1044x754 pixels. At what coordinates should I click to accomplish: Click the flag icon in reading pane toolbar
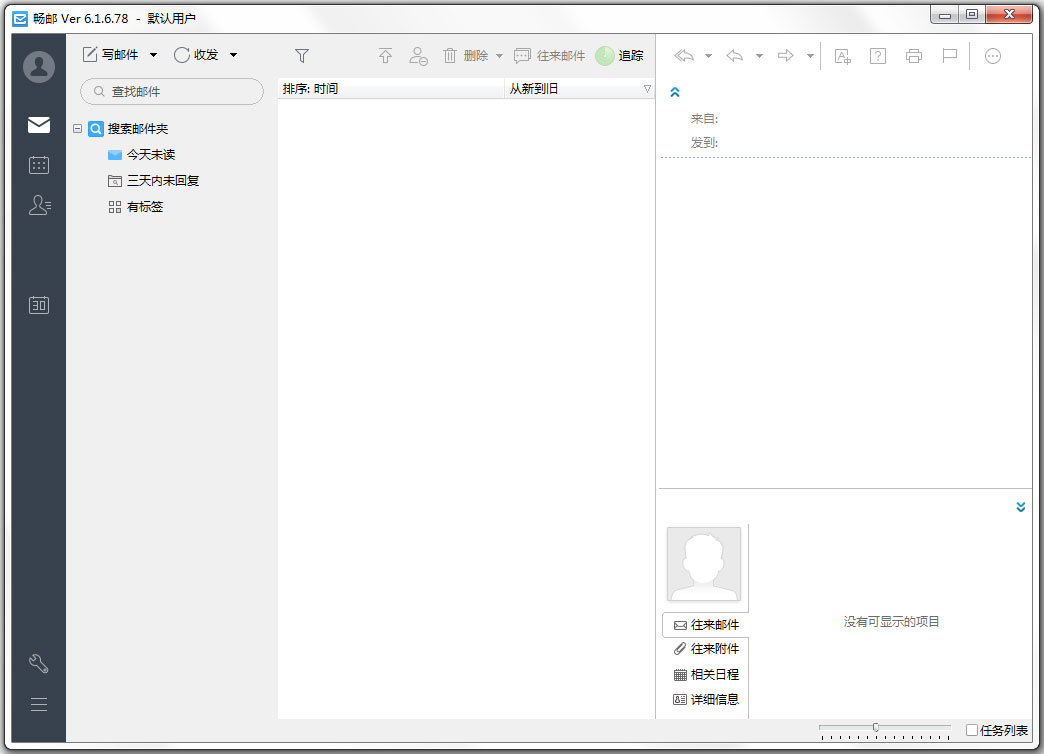click(949, 56)
